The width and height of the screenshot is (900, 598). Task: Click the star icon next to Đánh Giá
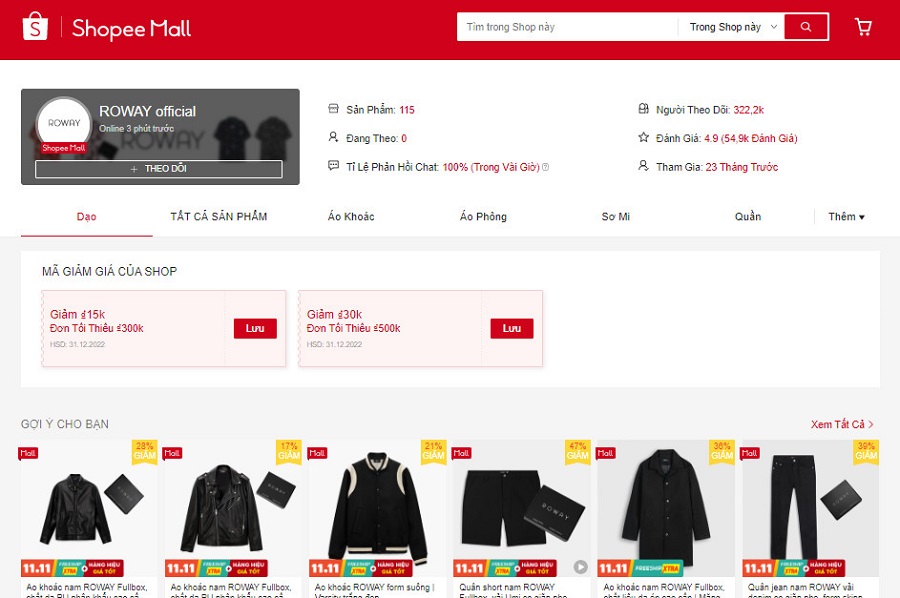point(643,137)
